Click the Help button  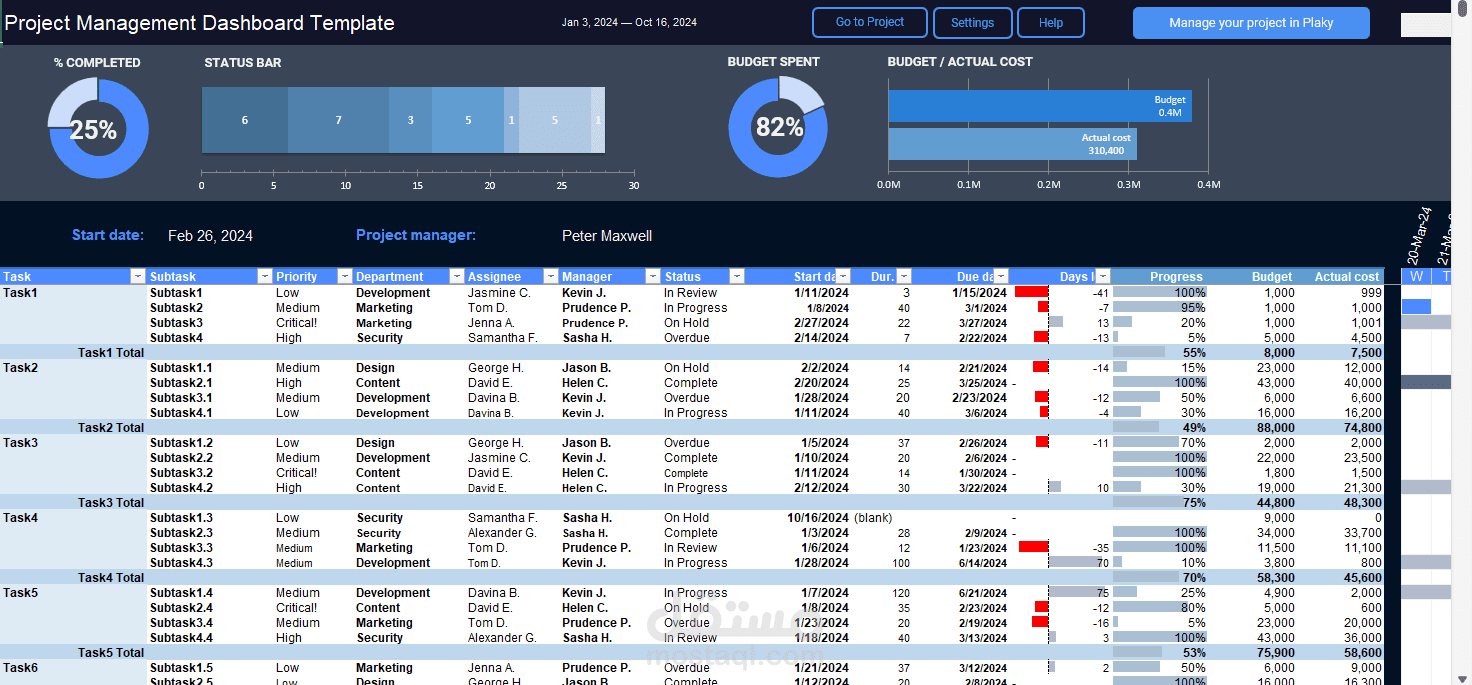[1051, 22]
